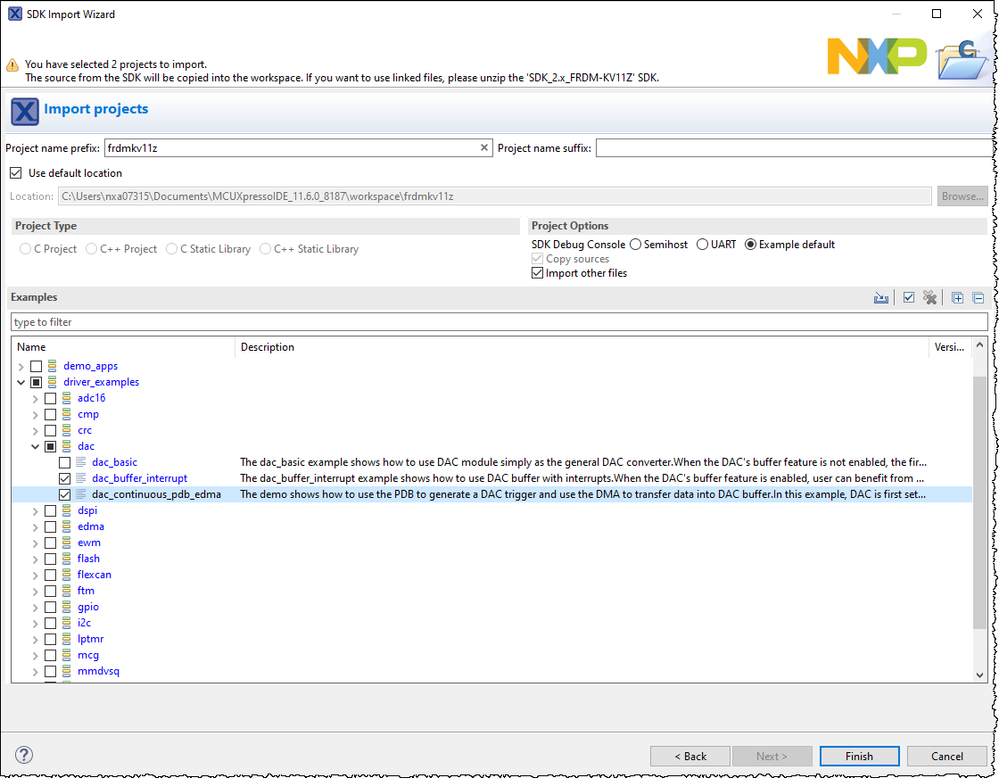Click the cmp category icon
The image size is (999, 780).
(66, 414)
